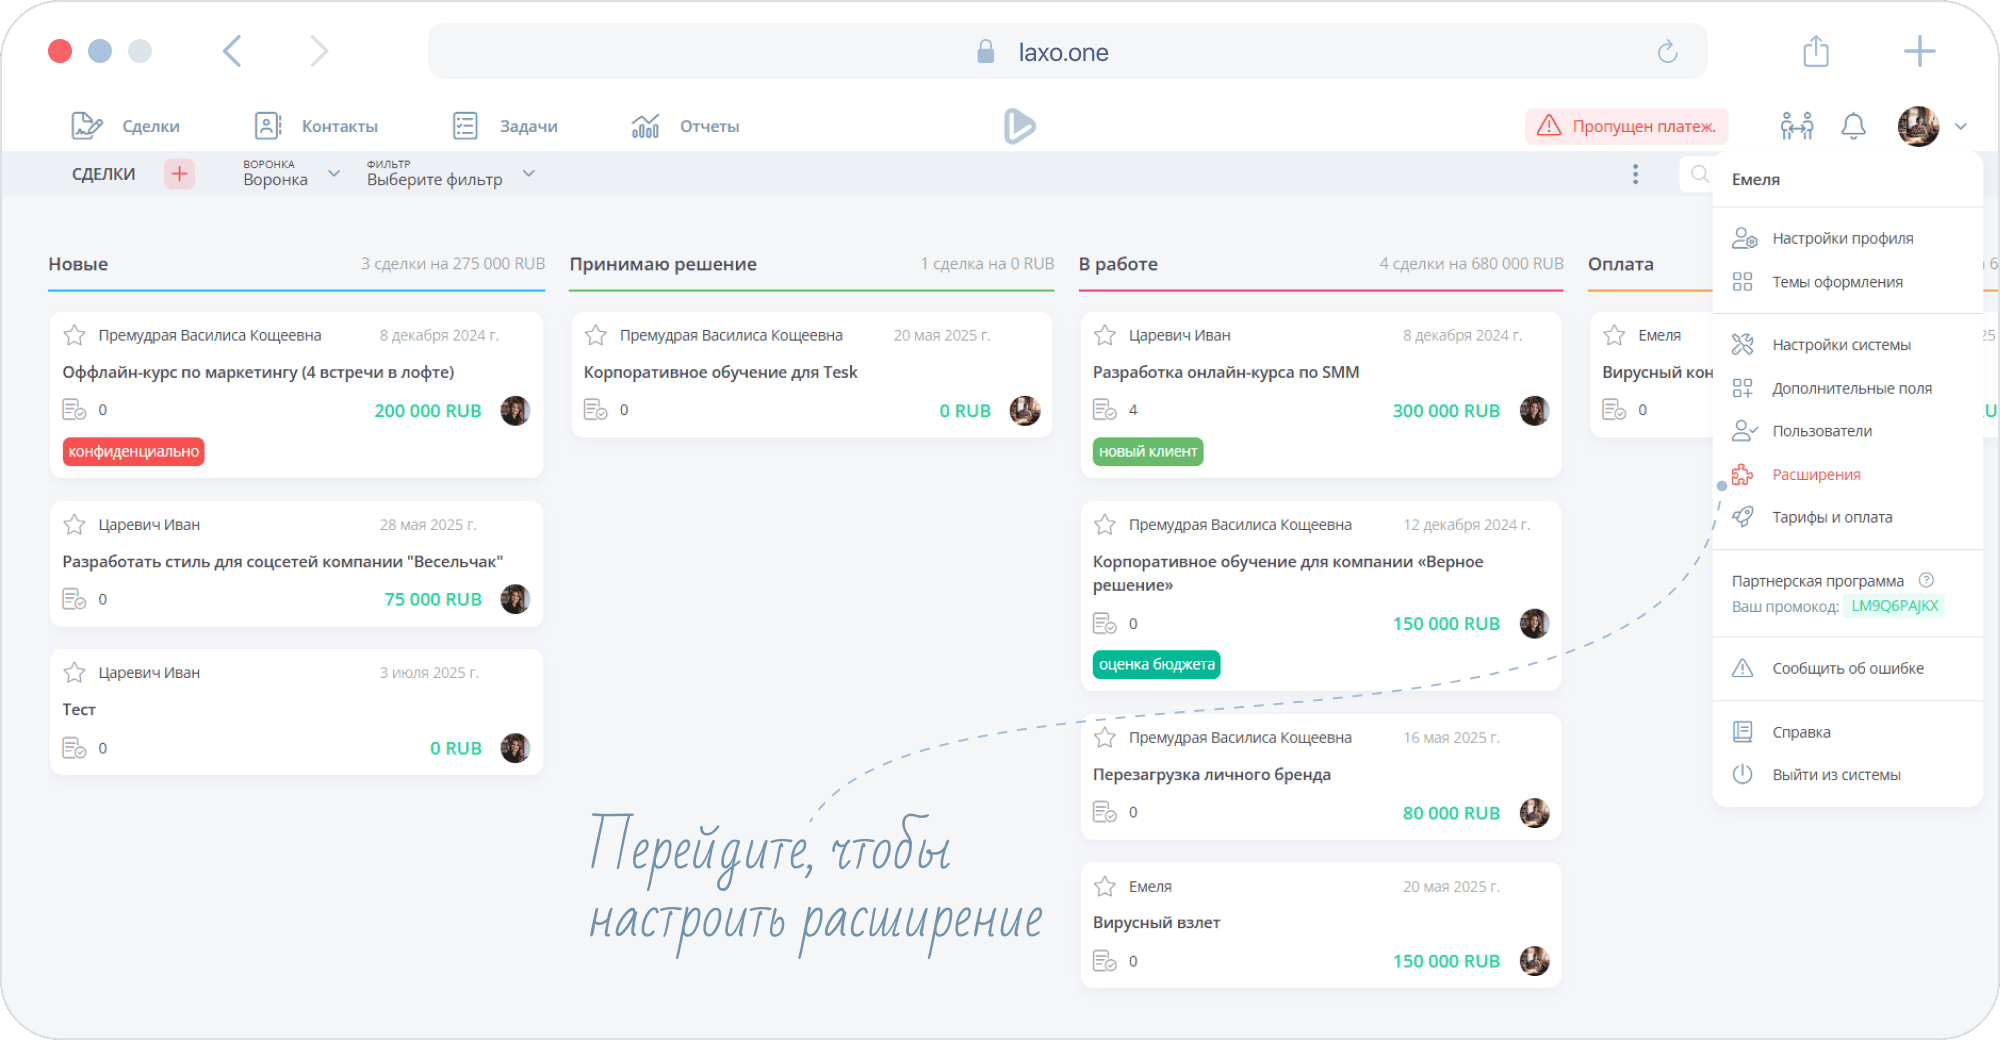This screenshot has height=1040, width=2000.
Task: Click the search magnifier icon
Action: (x=1699, y=174)
